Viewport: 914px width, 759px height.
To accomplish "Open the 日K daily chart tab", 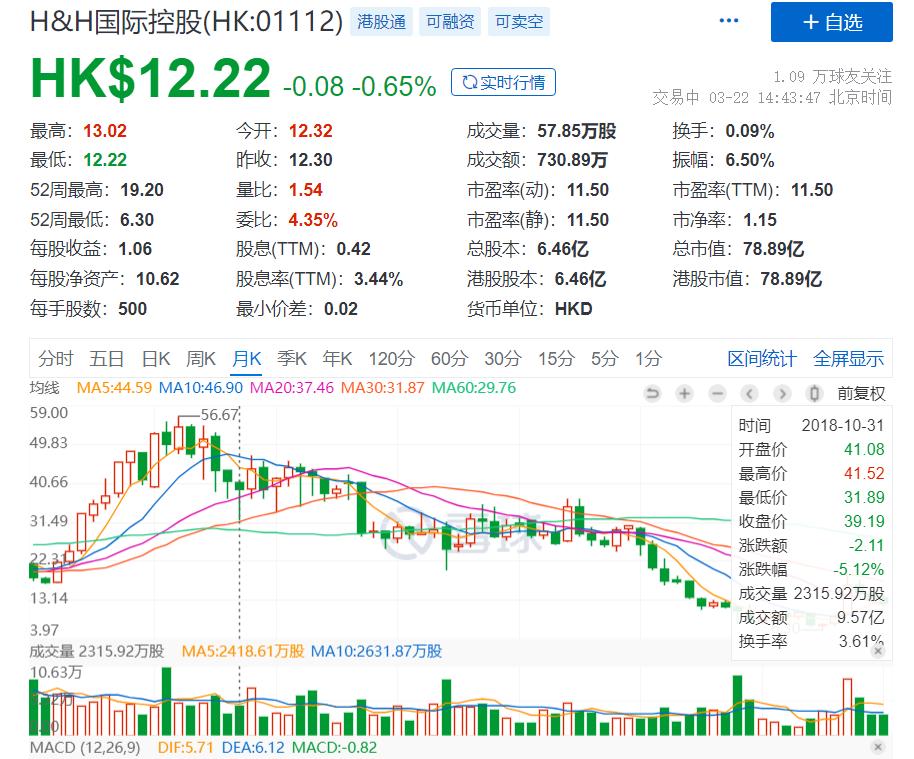I will coord(154,357).
